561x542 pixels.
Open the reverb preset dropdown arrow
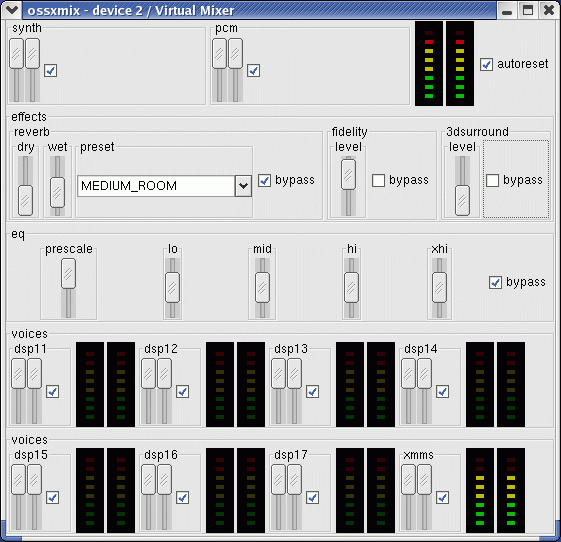click(x=243, y=186)
